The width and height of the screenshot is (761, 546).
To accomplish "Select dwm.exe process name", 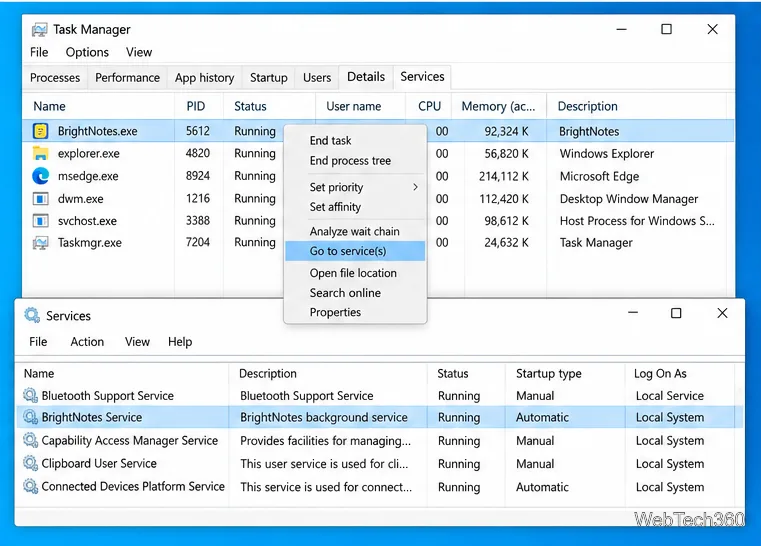I will [x=81, y=199].
